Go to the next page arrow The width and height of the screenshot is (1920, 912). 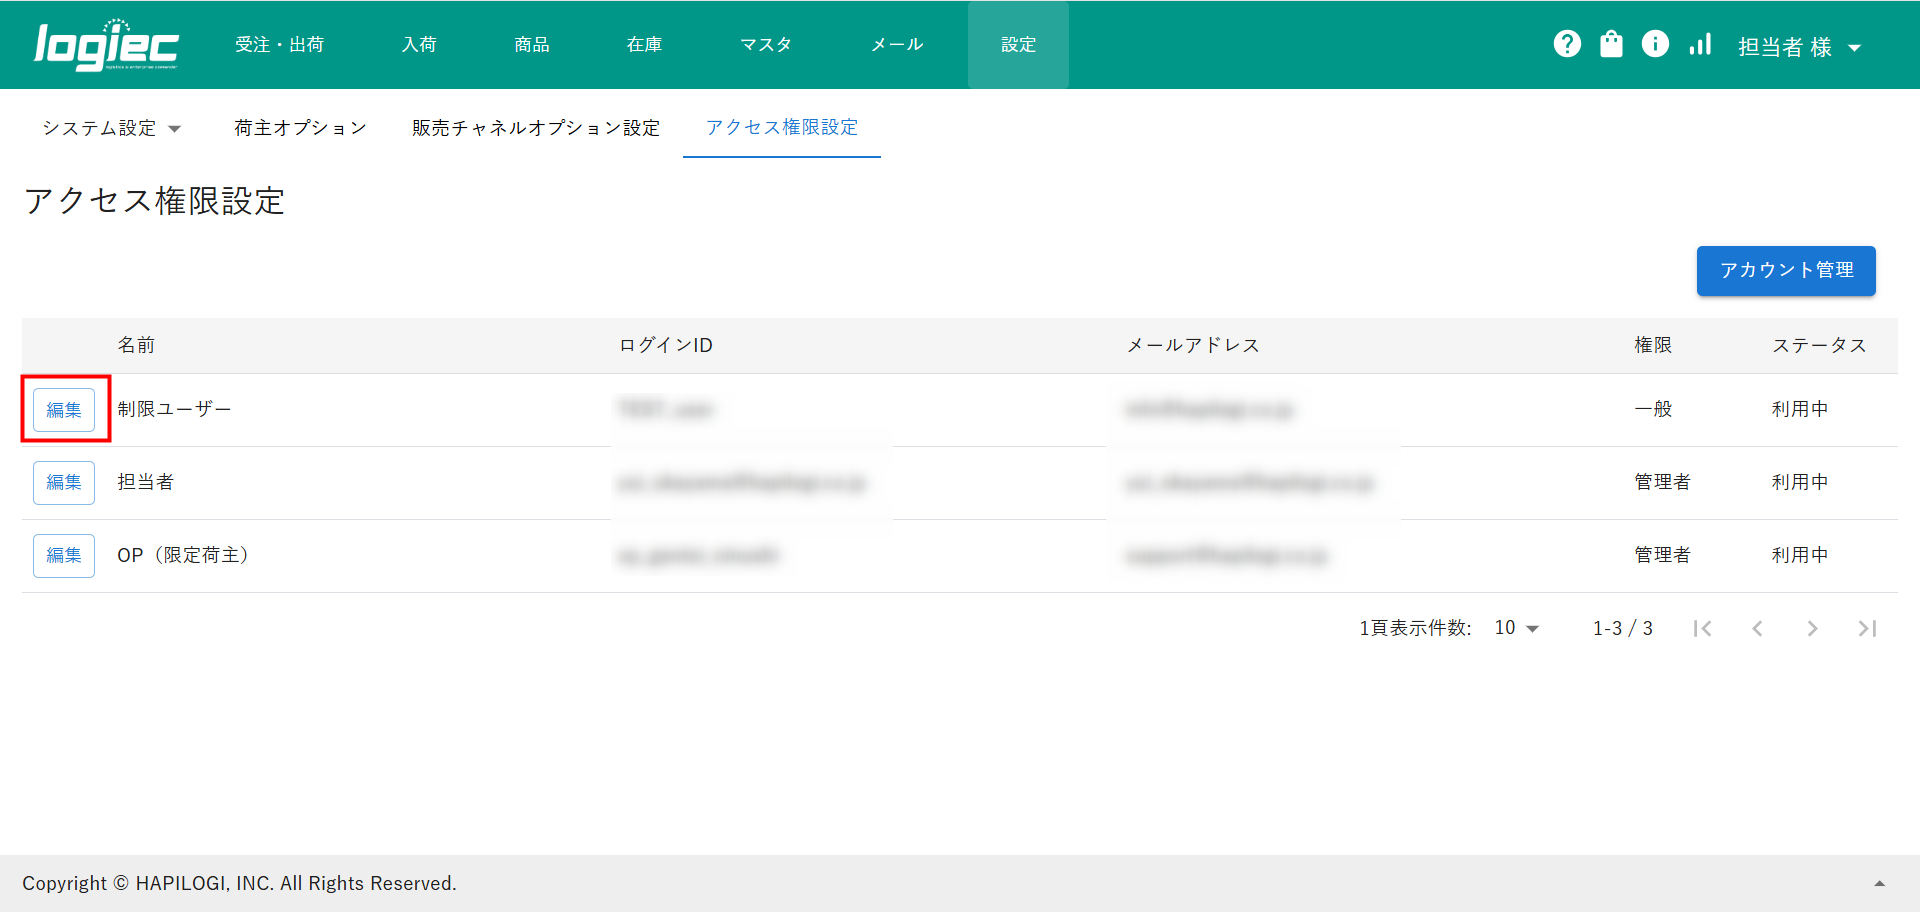1812,628
